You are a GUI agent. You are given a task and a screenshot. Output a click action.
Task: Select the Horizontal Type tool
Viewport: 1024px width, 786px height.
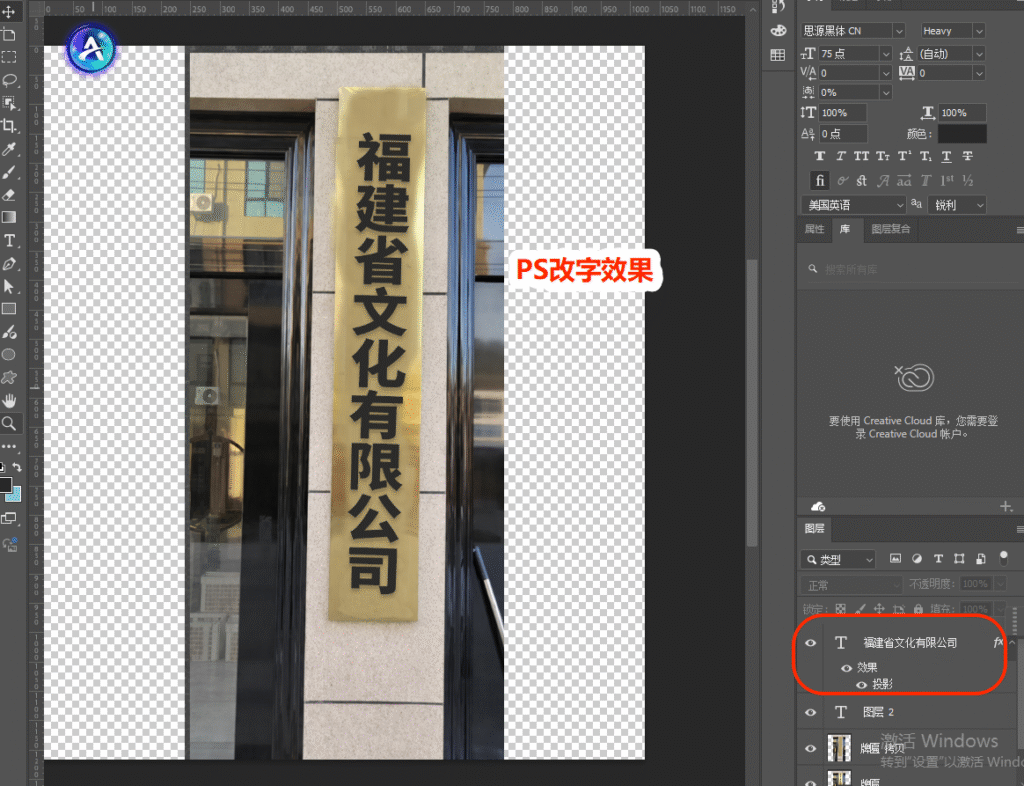9,241
